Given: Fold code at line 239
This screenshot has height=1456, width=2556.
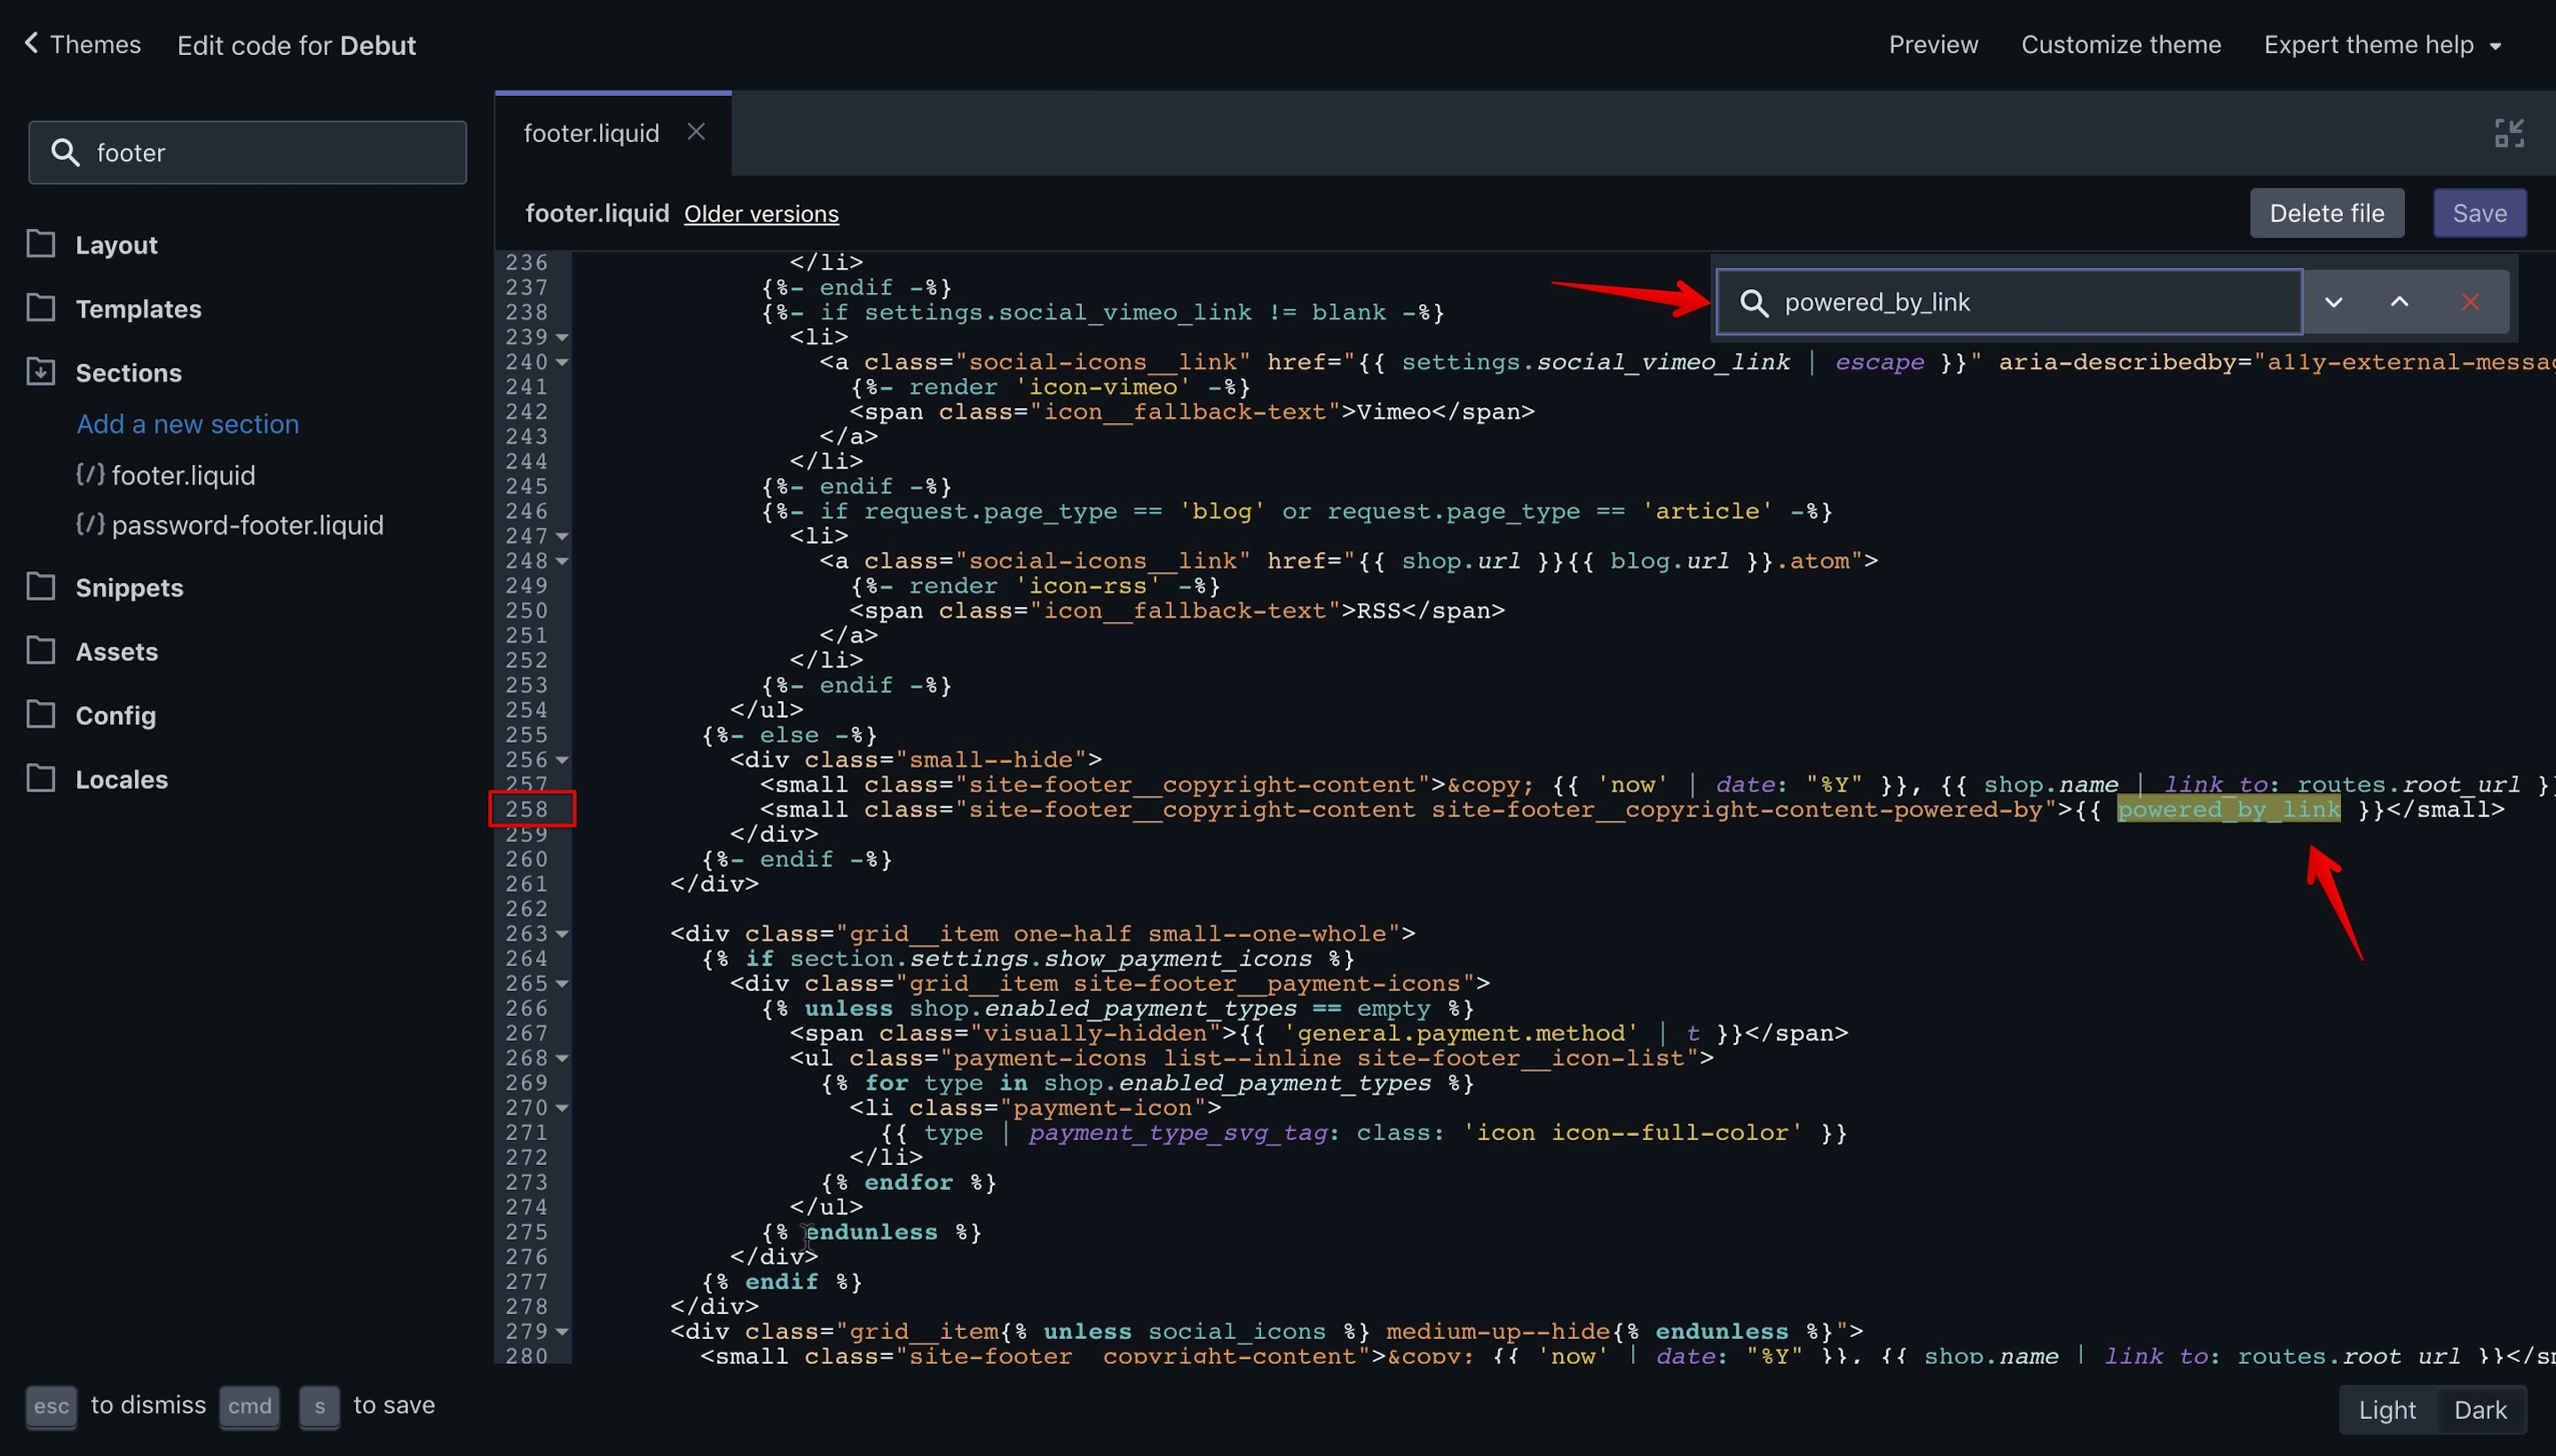Looking at the screenshot, I should point(562,337).
